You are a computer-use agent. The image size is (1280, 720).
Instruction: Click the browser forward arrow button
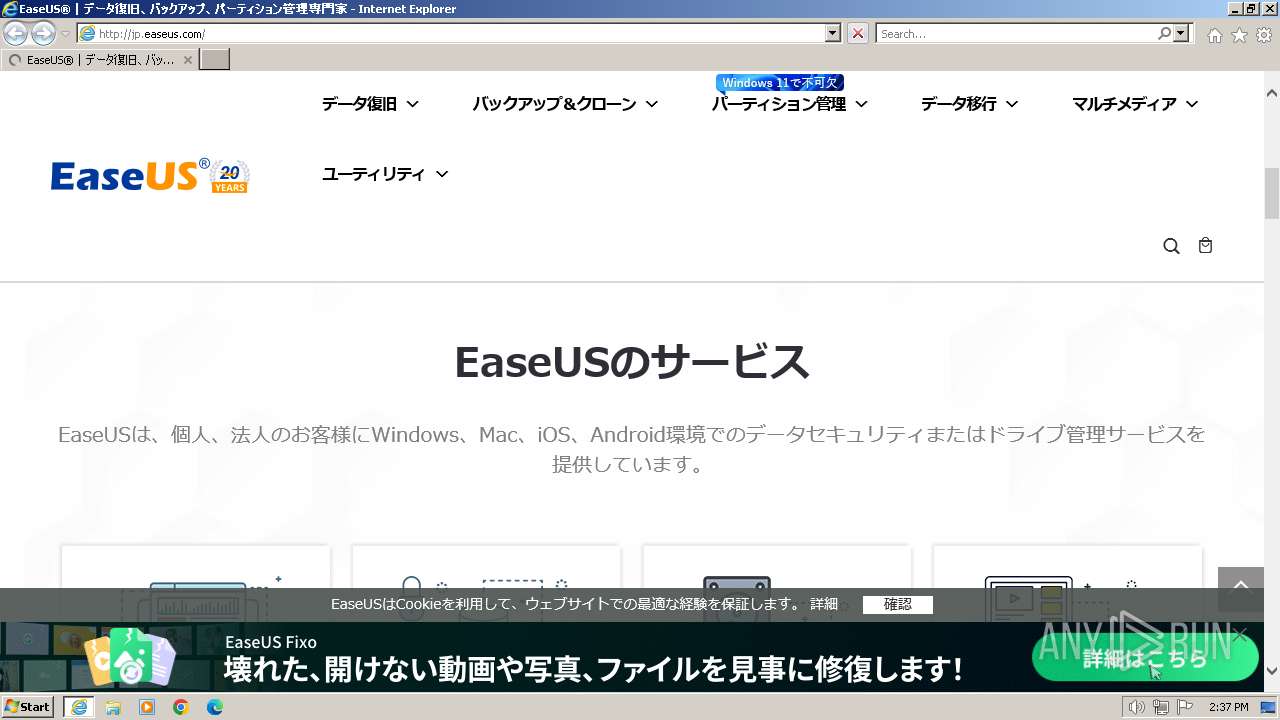coord(43,33)
